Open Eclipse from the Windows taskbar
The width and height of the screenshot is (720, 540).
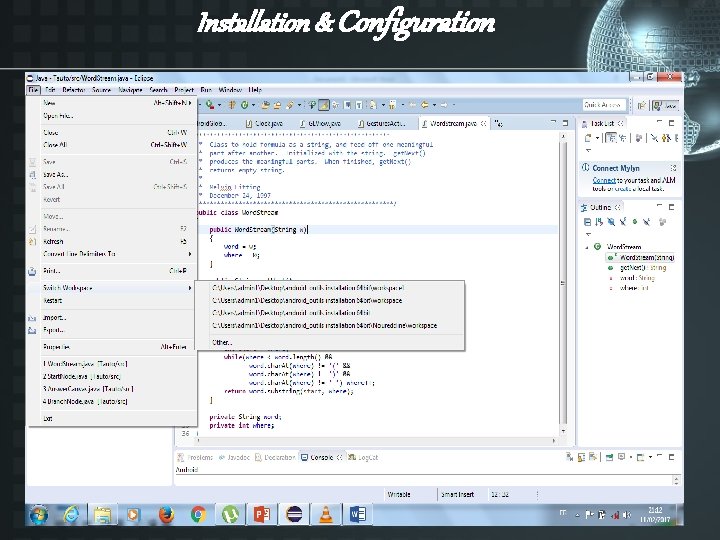click(x=294, y=515)
